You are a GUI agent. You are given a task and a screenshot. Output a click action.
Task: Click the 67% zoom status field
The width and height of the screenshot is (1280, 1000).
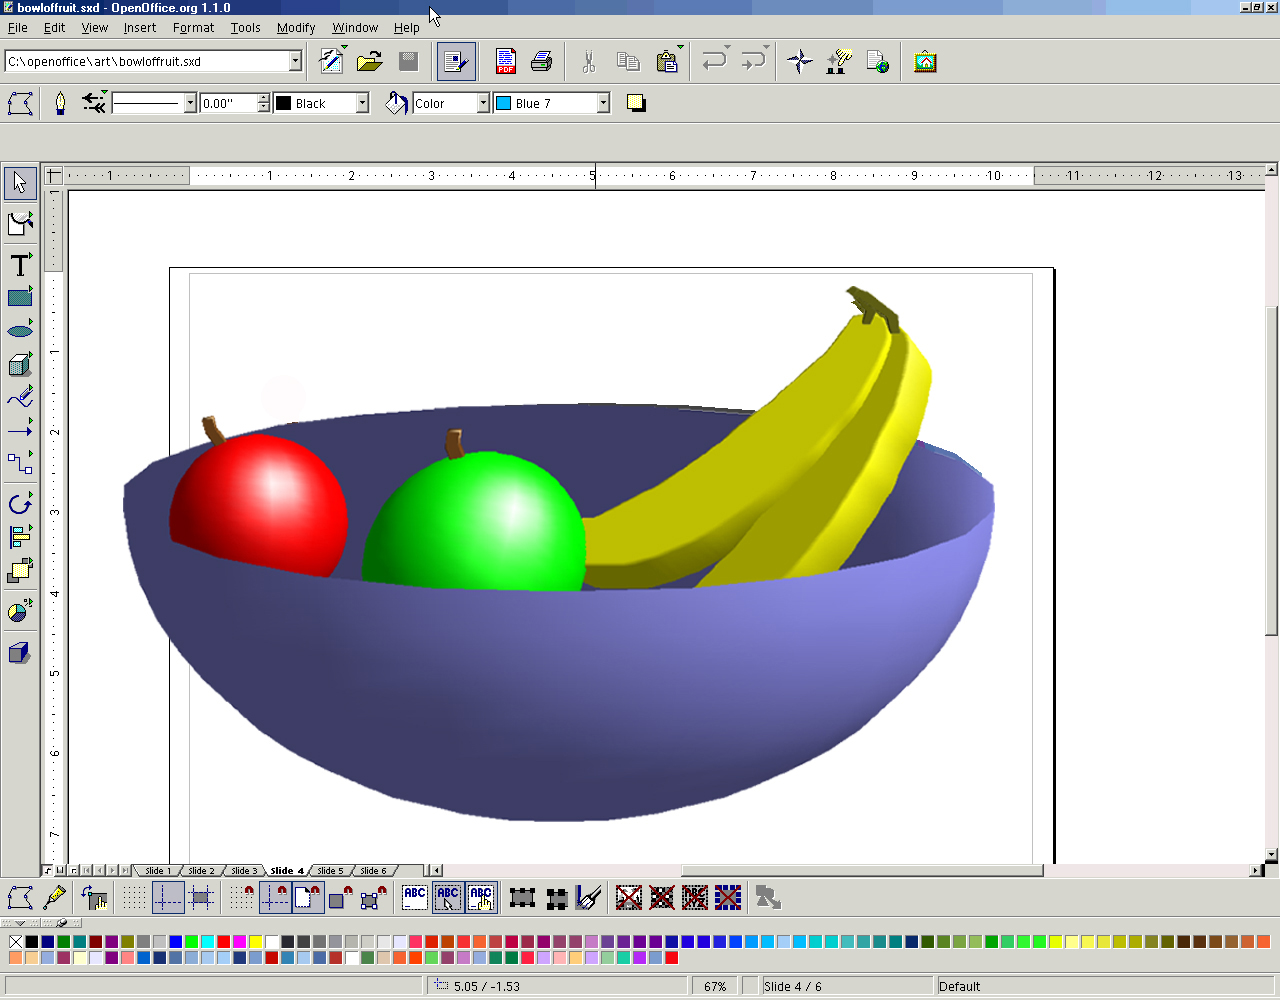coord(715,986)
